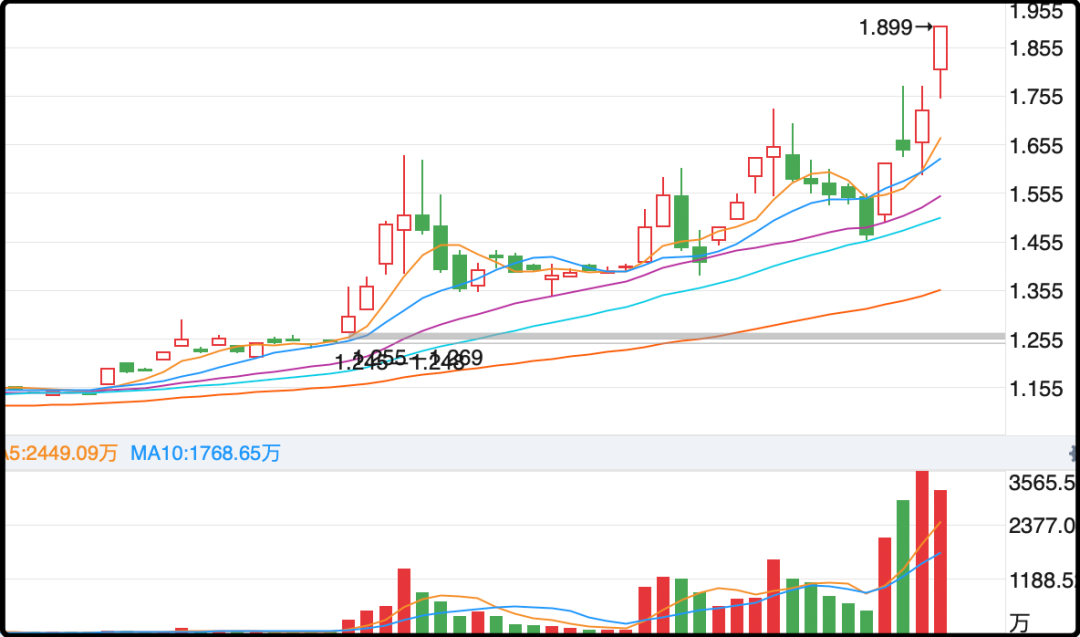Click the 1.855 price axis label
Image resolution: width=1080 pixels, height=637 pixels.
point(1036,48)
